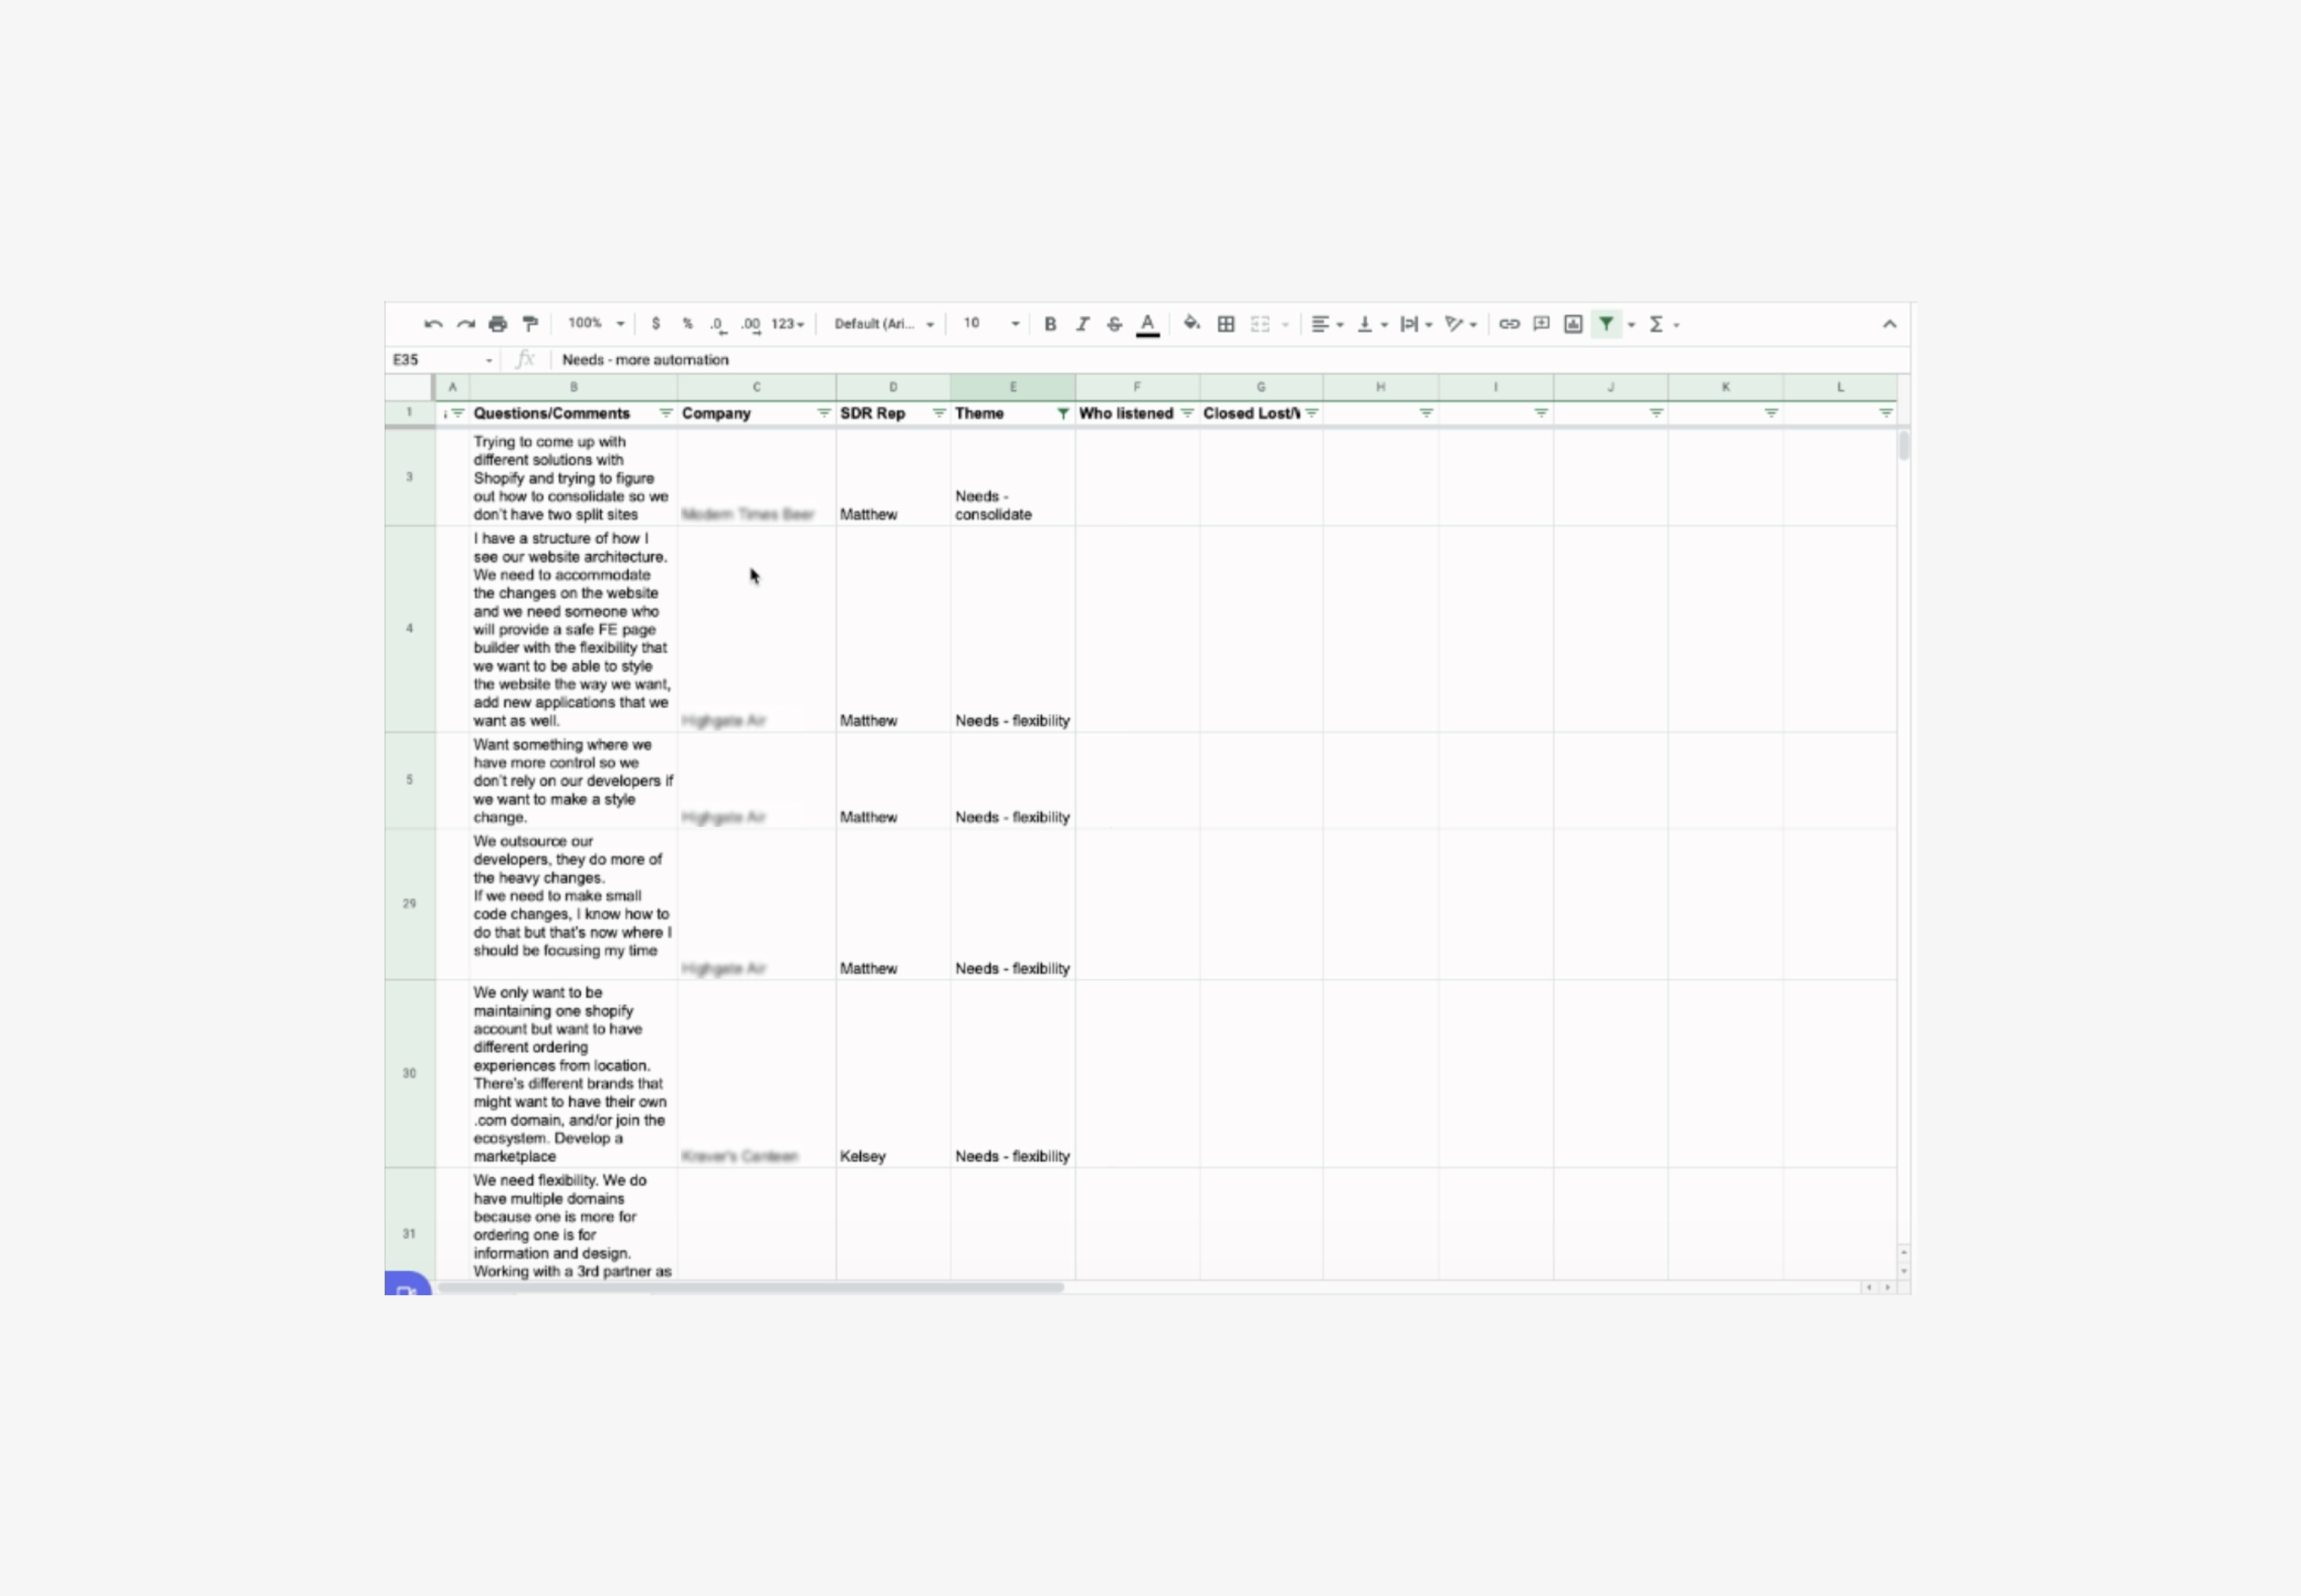Open the Theme column filter menu

point(1062,413)
